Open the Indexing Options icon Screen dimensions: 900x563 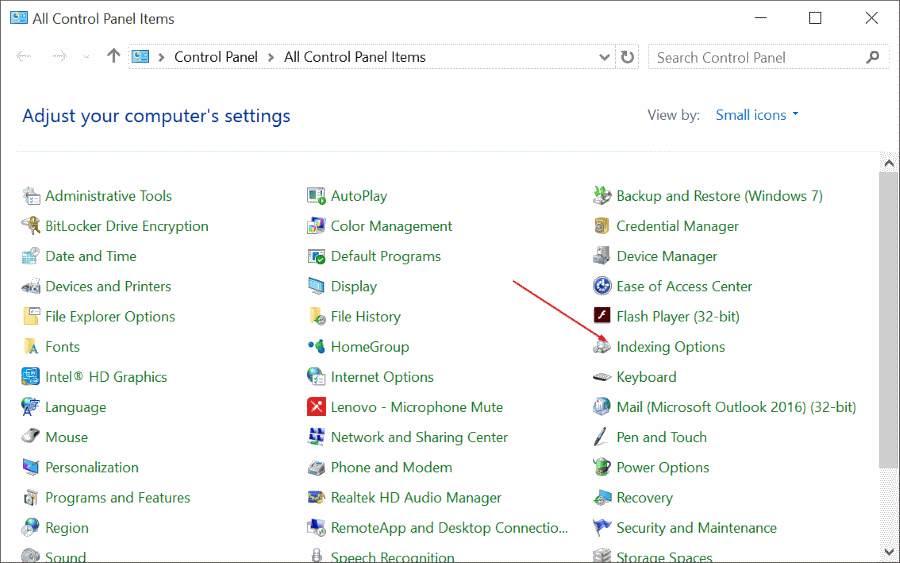pyautogui.click(x=602, y=347)
